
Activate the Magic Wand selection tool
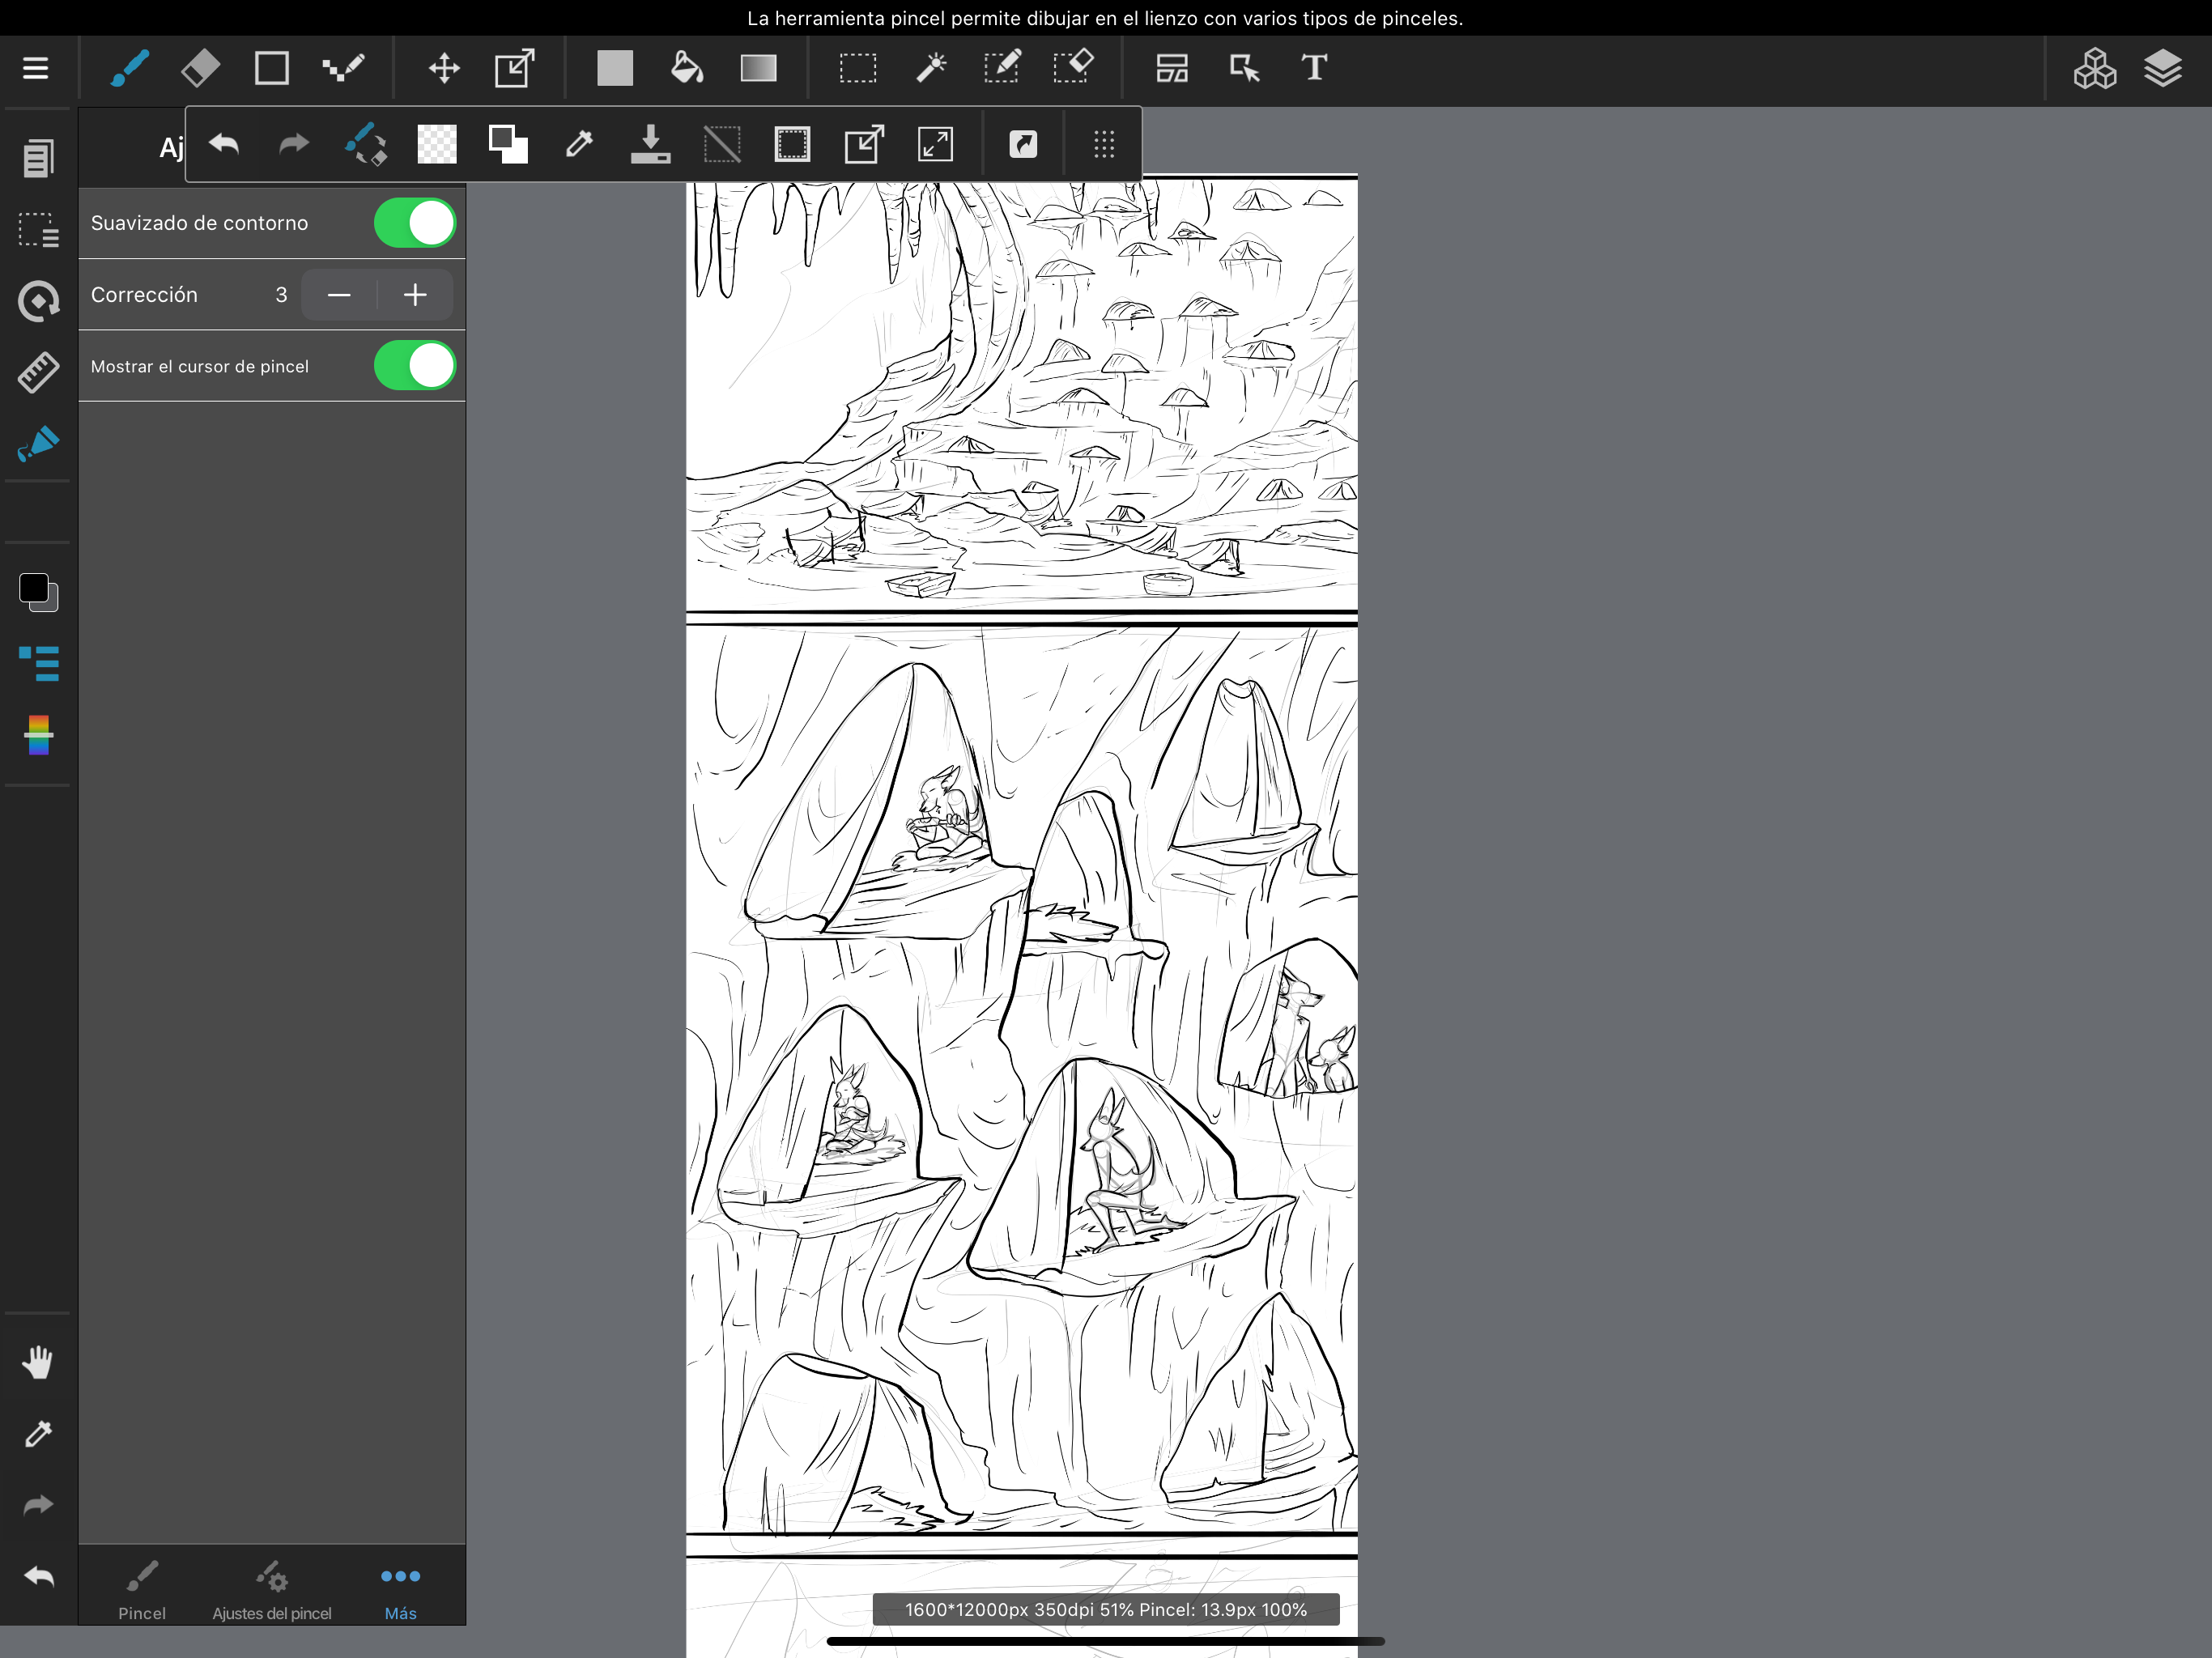click(x=930, y=68)
